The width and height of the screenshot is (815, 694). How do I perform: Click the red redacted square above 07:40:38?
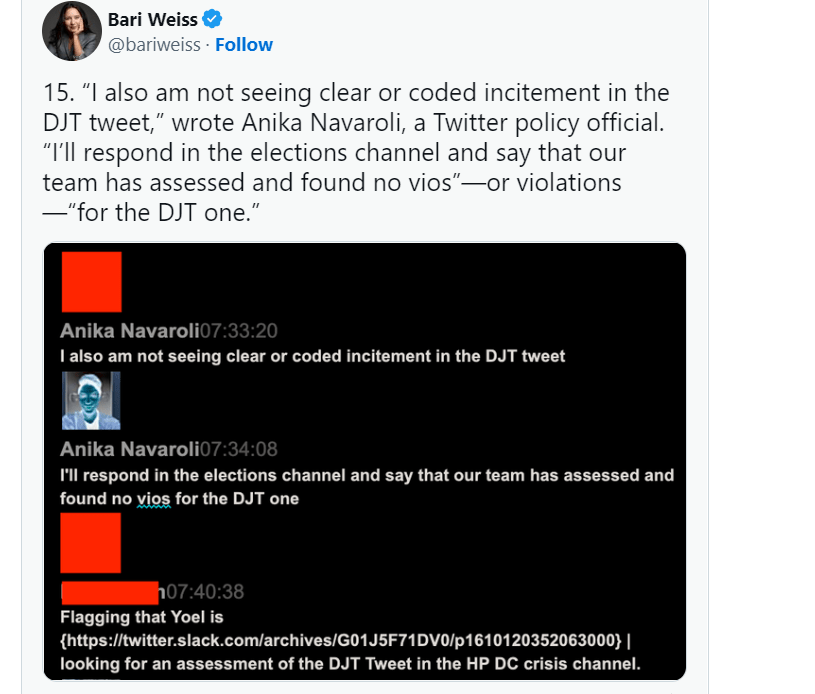point(91,542)
